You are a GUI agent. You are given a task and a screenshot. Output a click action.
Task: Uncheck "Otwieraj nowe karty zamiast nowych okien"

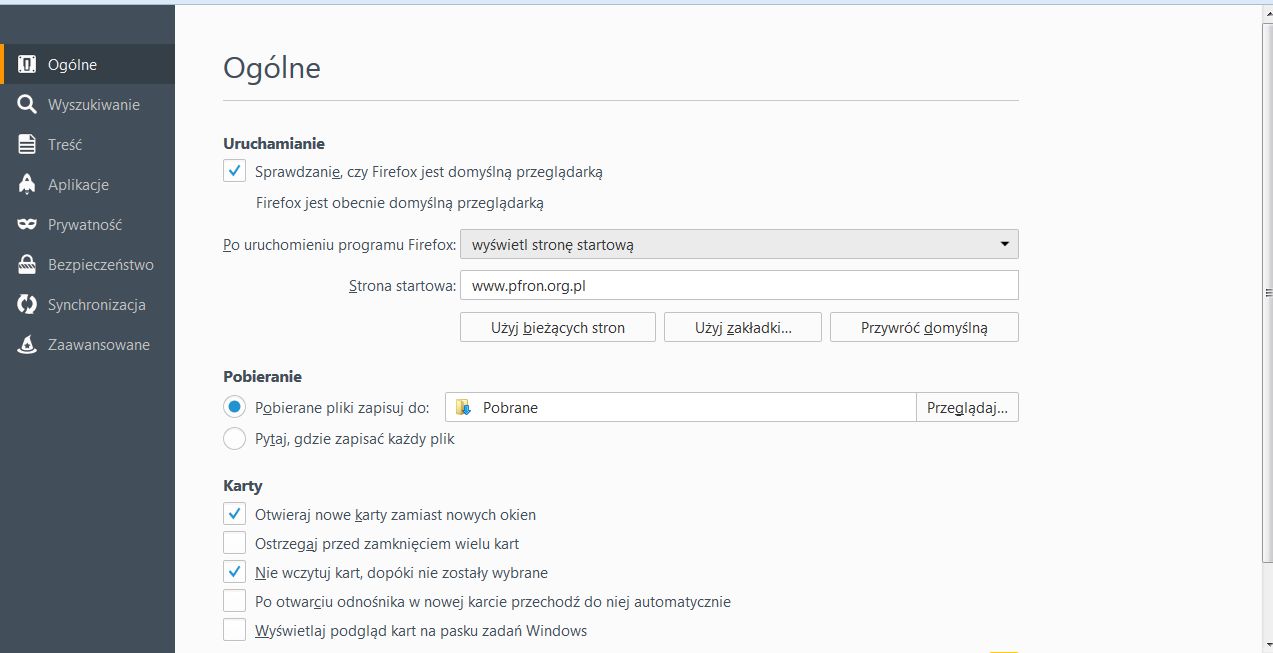pyautogui.click(x=234, y=514)
